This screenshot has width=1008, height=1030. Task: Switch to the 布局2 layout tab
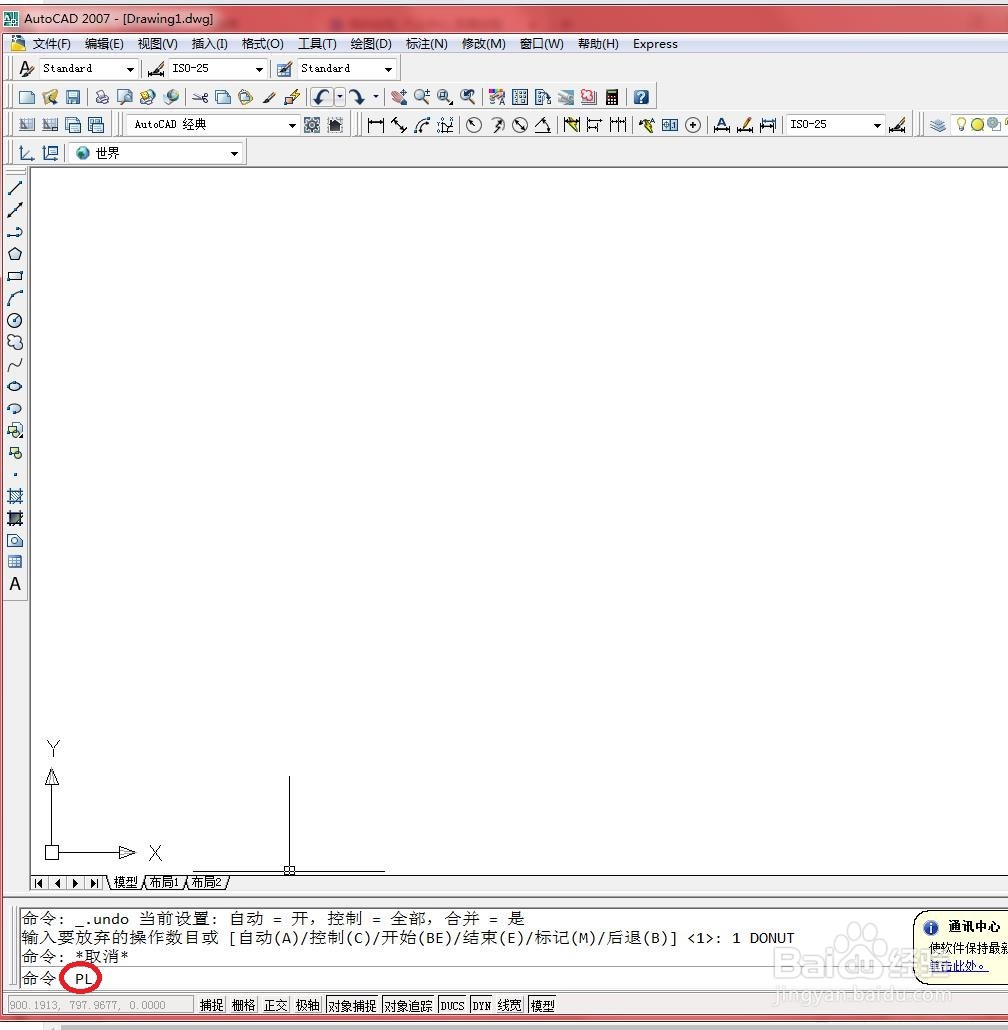click(x=207, y=882)
